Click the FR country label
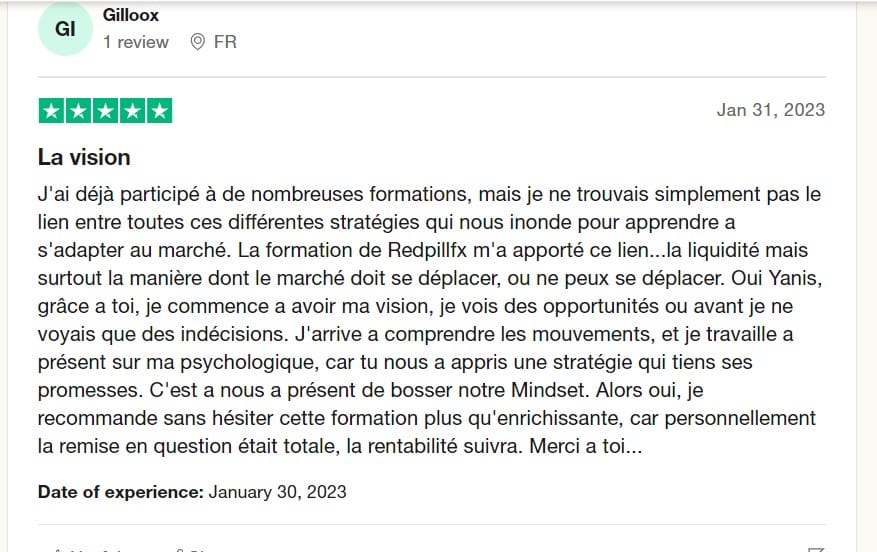The width and height of the screenshot is (877, 552). 225,42
